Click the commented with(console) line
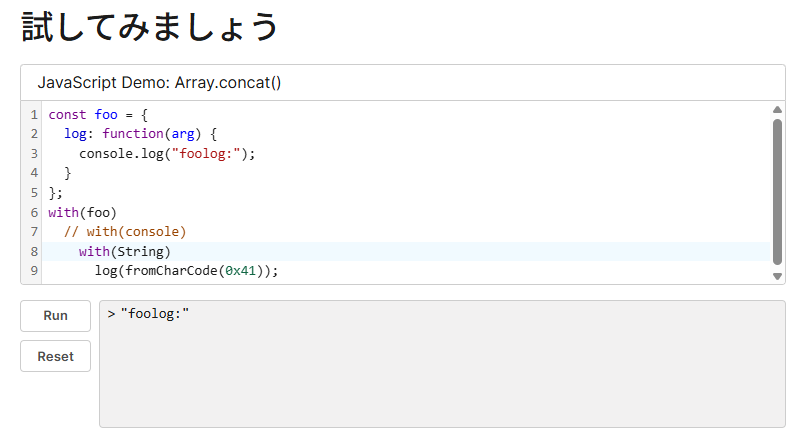 (125, 232)
